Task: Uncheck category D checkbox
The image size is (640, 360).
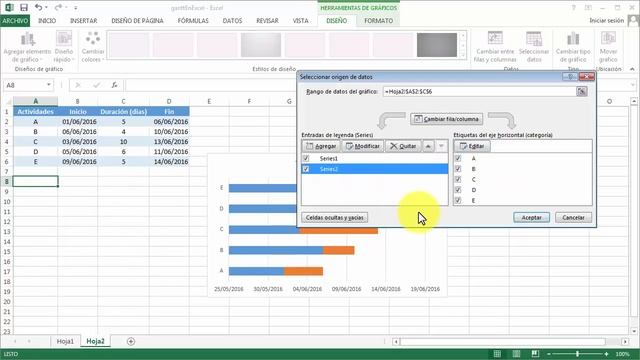Action: 458,190
